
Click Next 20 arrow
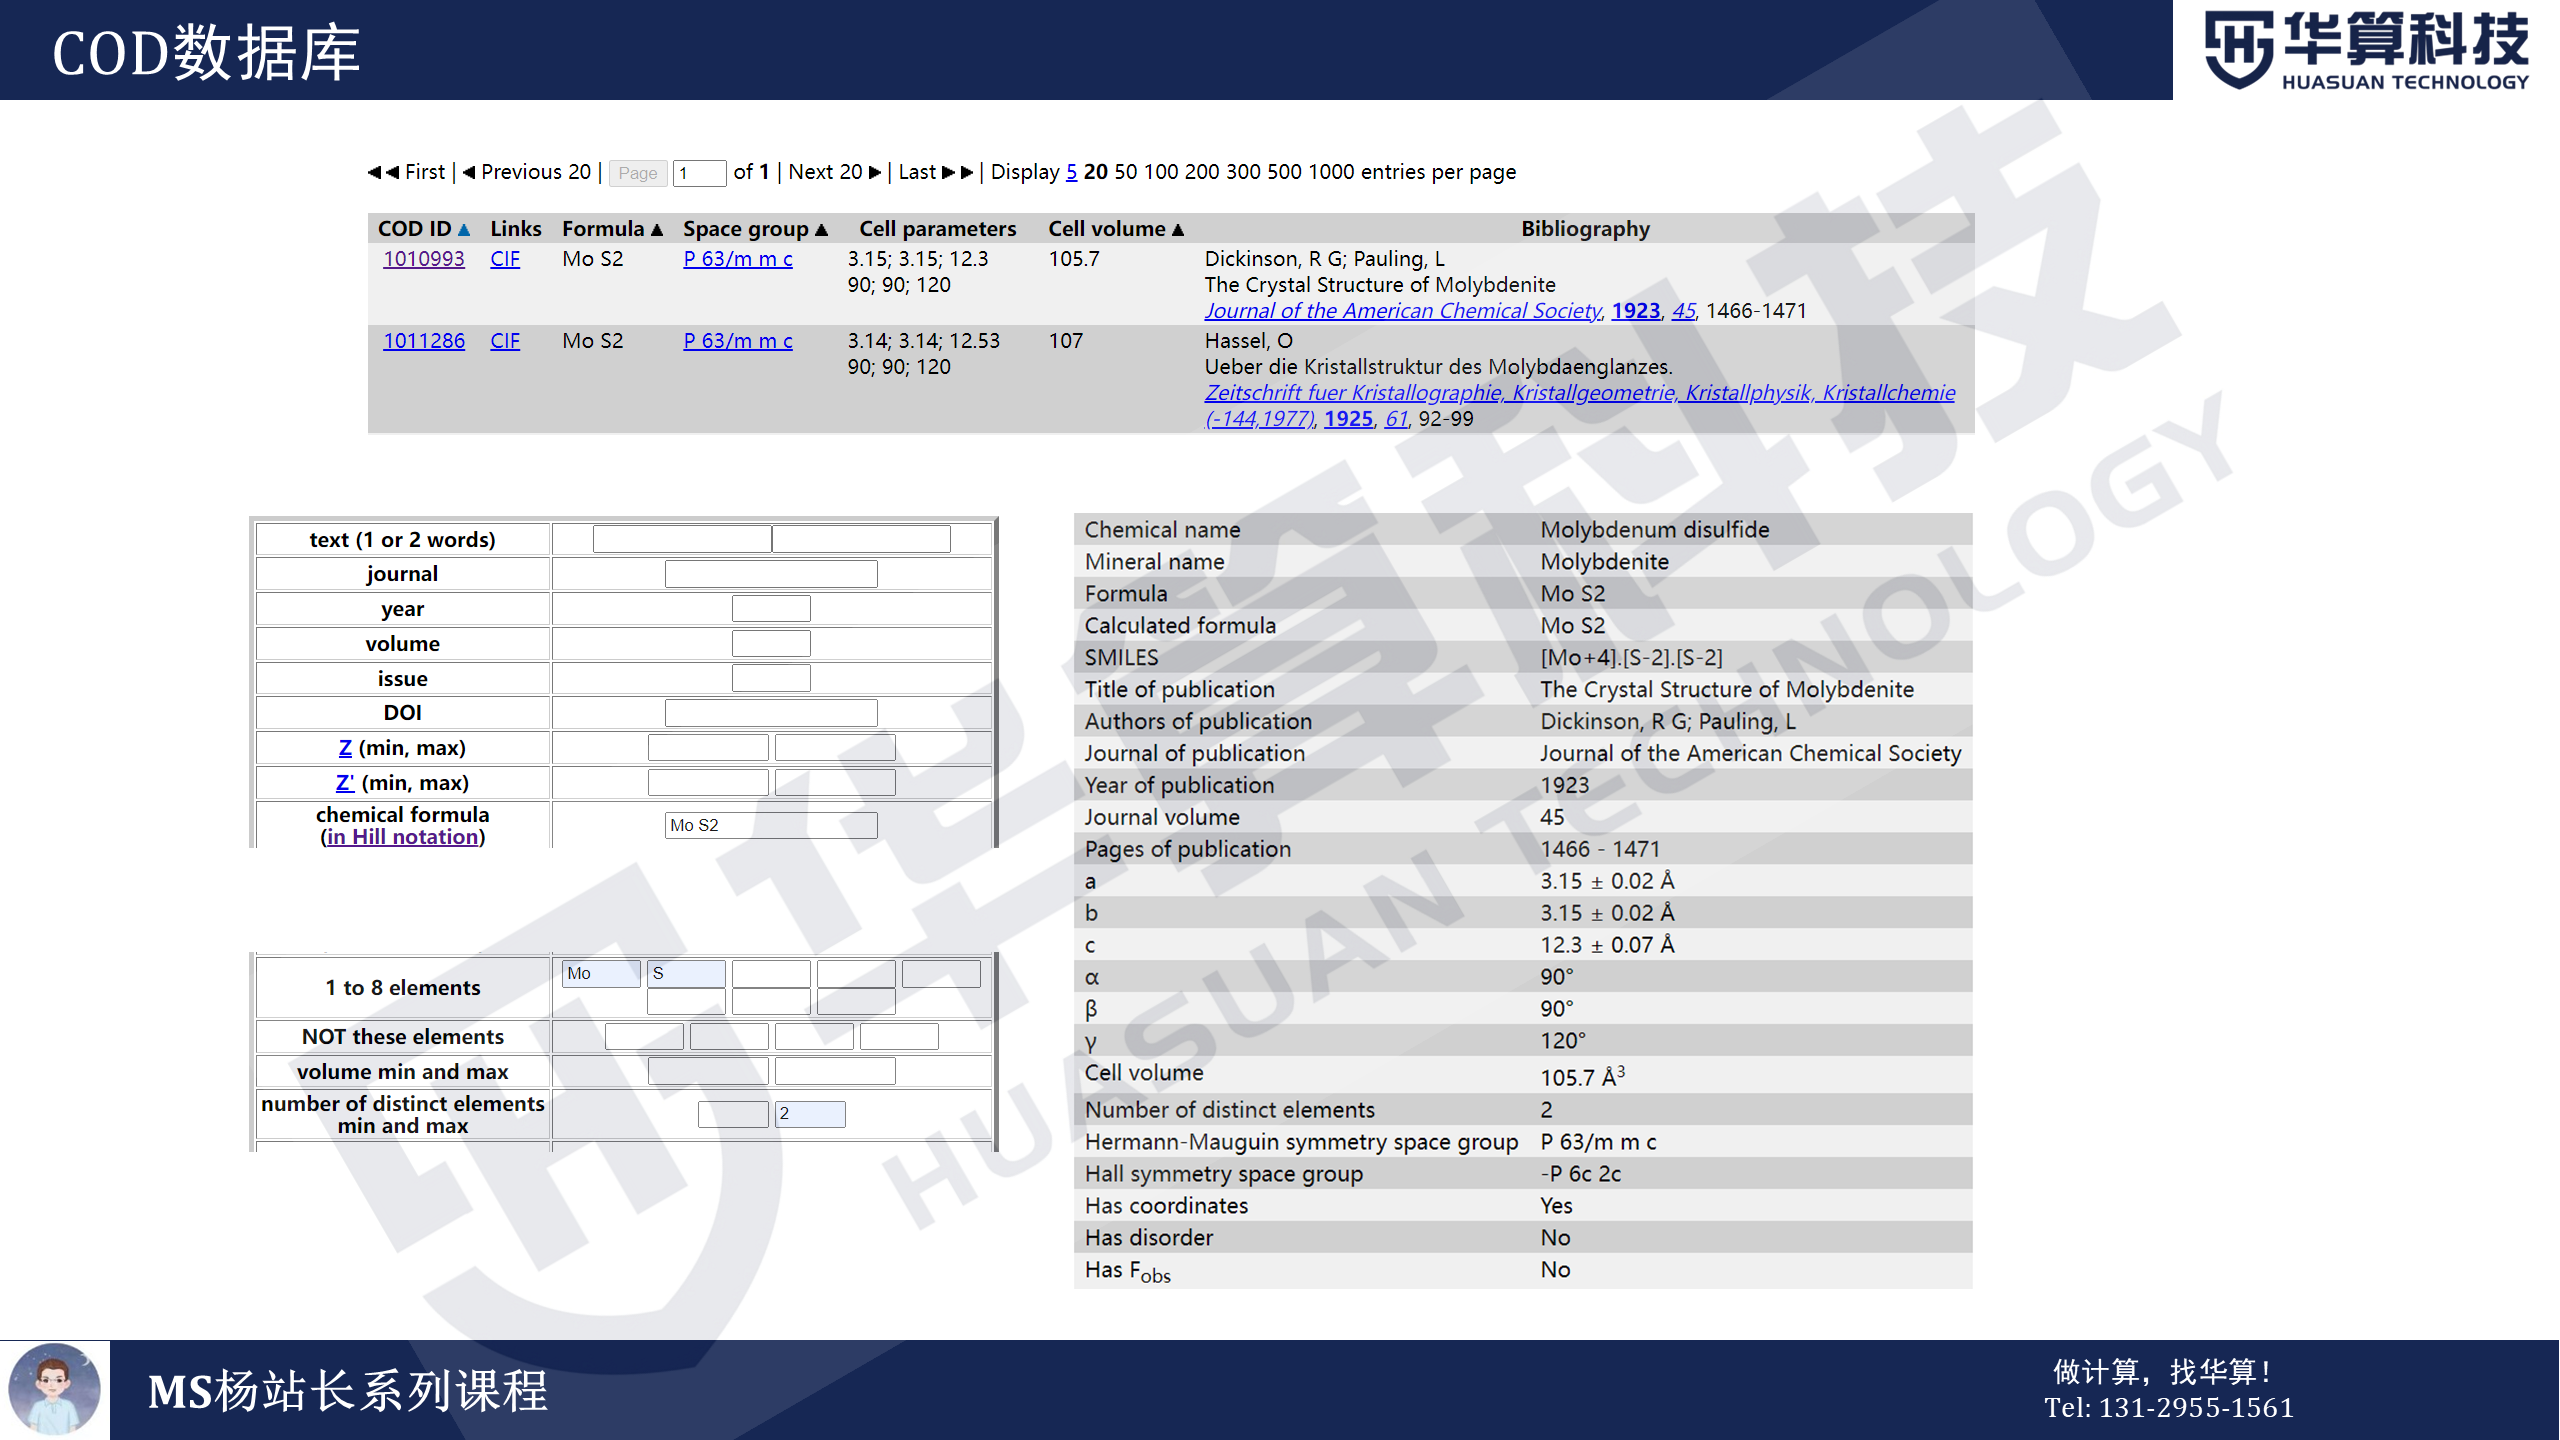coord(875,172)
